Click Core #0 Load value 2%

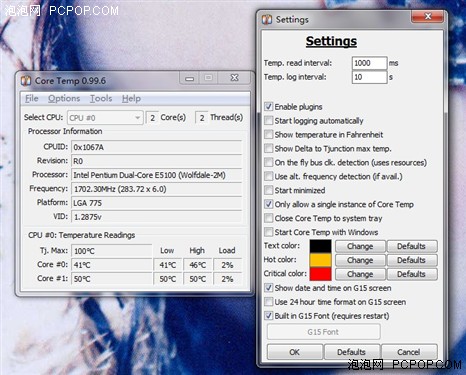pos(227,265)
